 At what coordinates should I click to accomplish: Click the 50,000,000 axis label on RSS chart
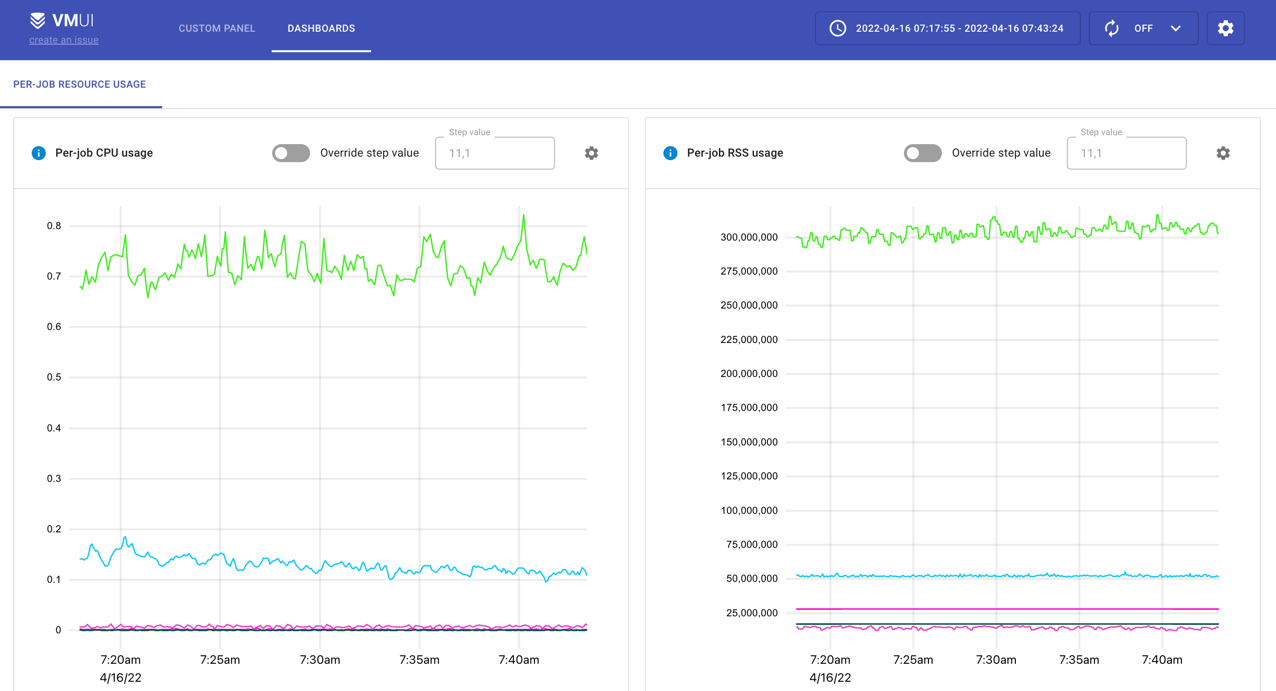(752, 579)
